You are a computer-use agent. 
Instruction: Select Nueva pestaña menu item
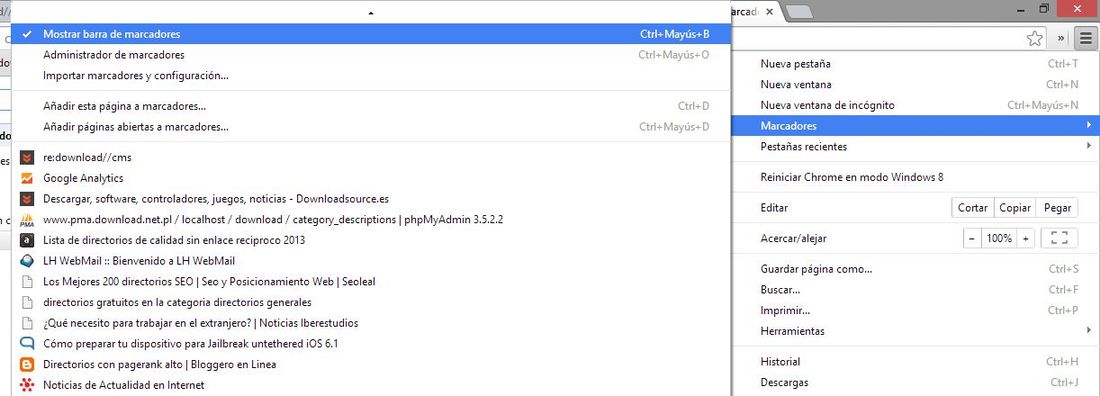click(915, 64)
